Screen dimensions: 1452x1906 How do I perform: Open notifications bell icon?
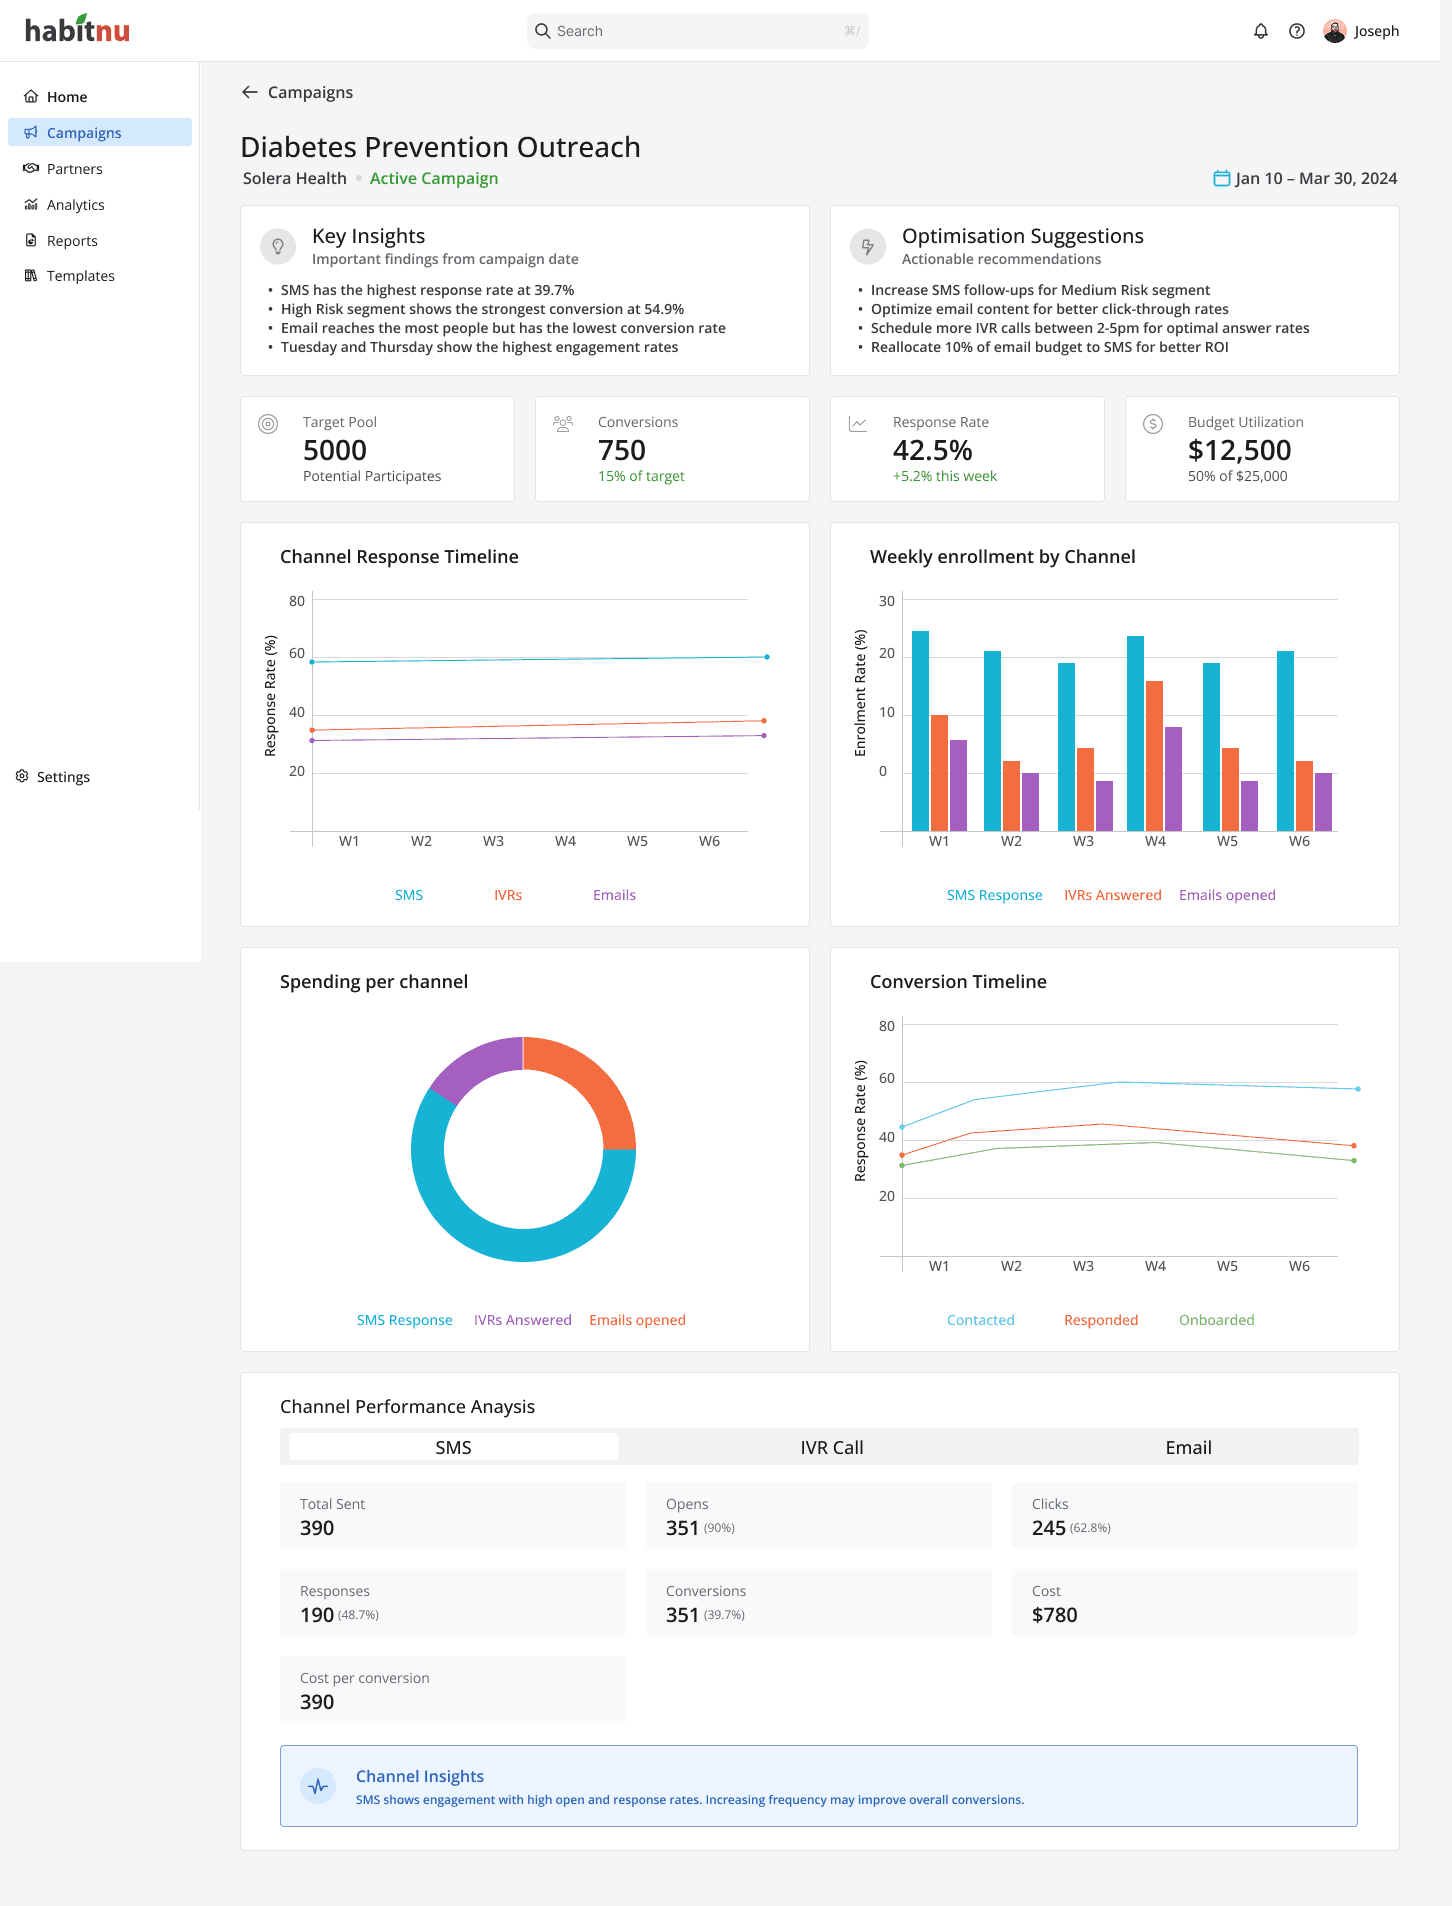coord(1261,31)
